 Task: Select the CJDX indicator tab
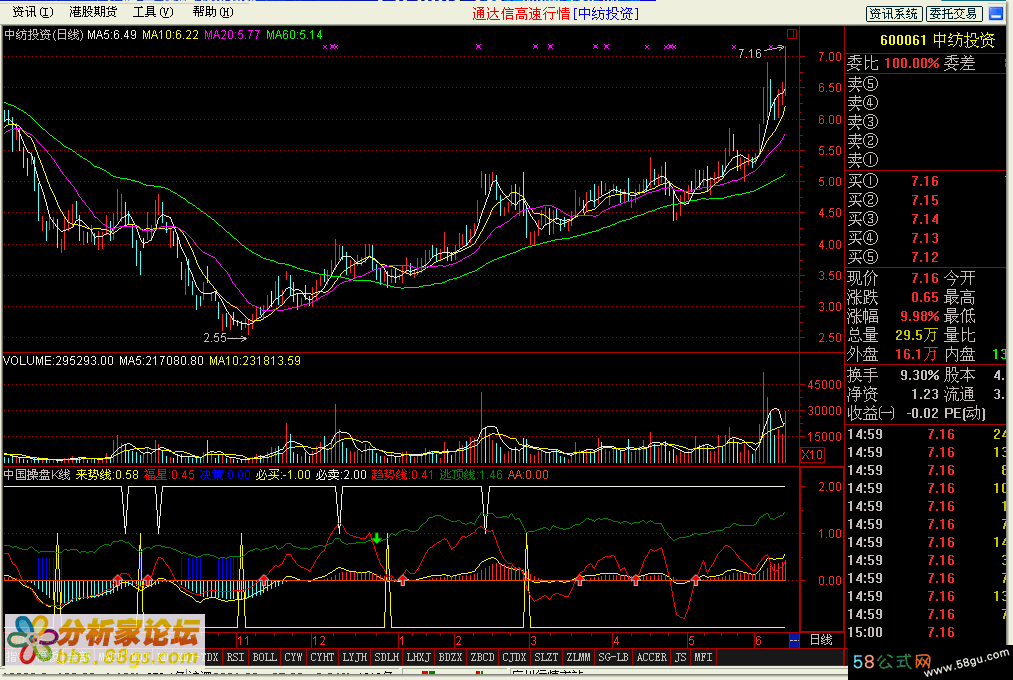click(514, 657)
